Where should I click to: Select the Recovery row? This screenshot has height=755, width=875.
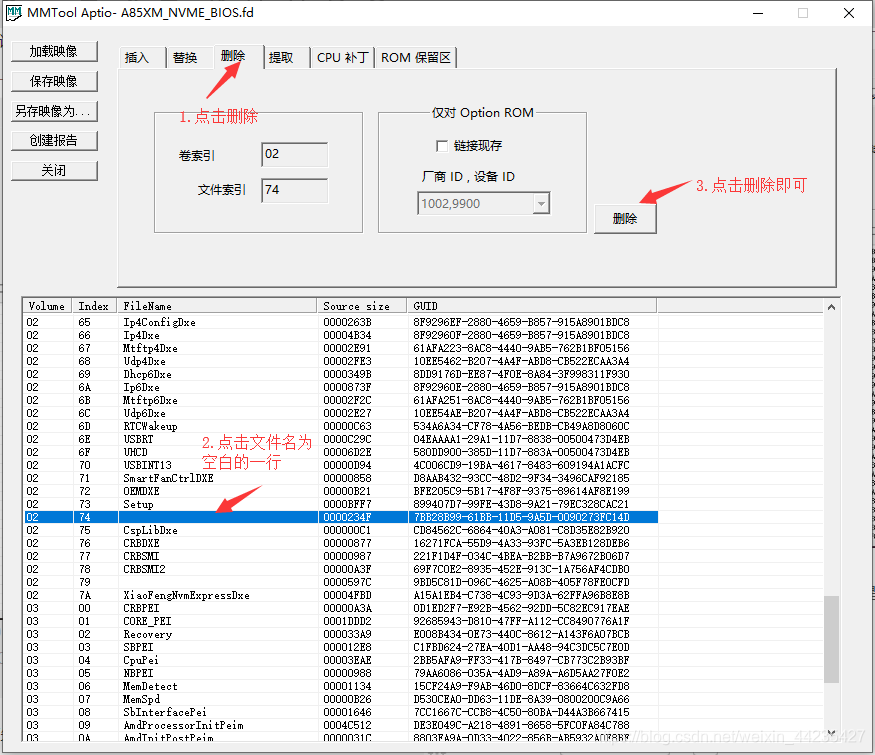(x=341, y=634)
